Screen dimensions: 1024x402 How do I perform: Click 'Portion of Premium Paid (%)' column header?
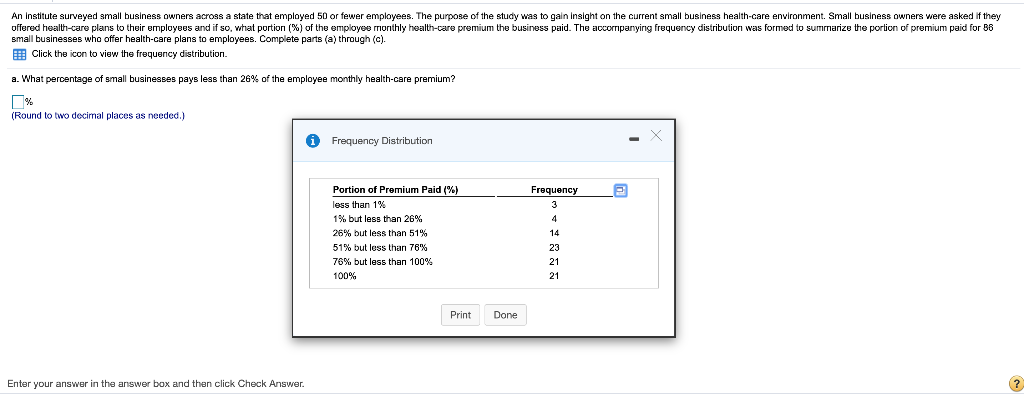point(395,190)
